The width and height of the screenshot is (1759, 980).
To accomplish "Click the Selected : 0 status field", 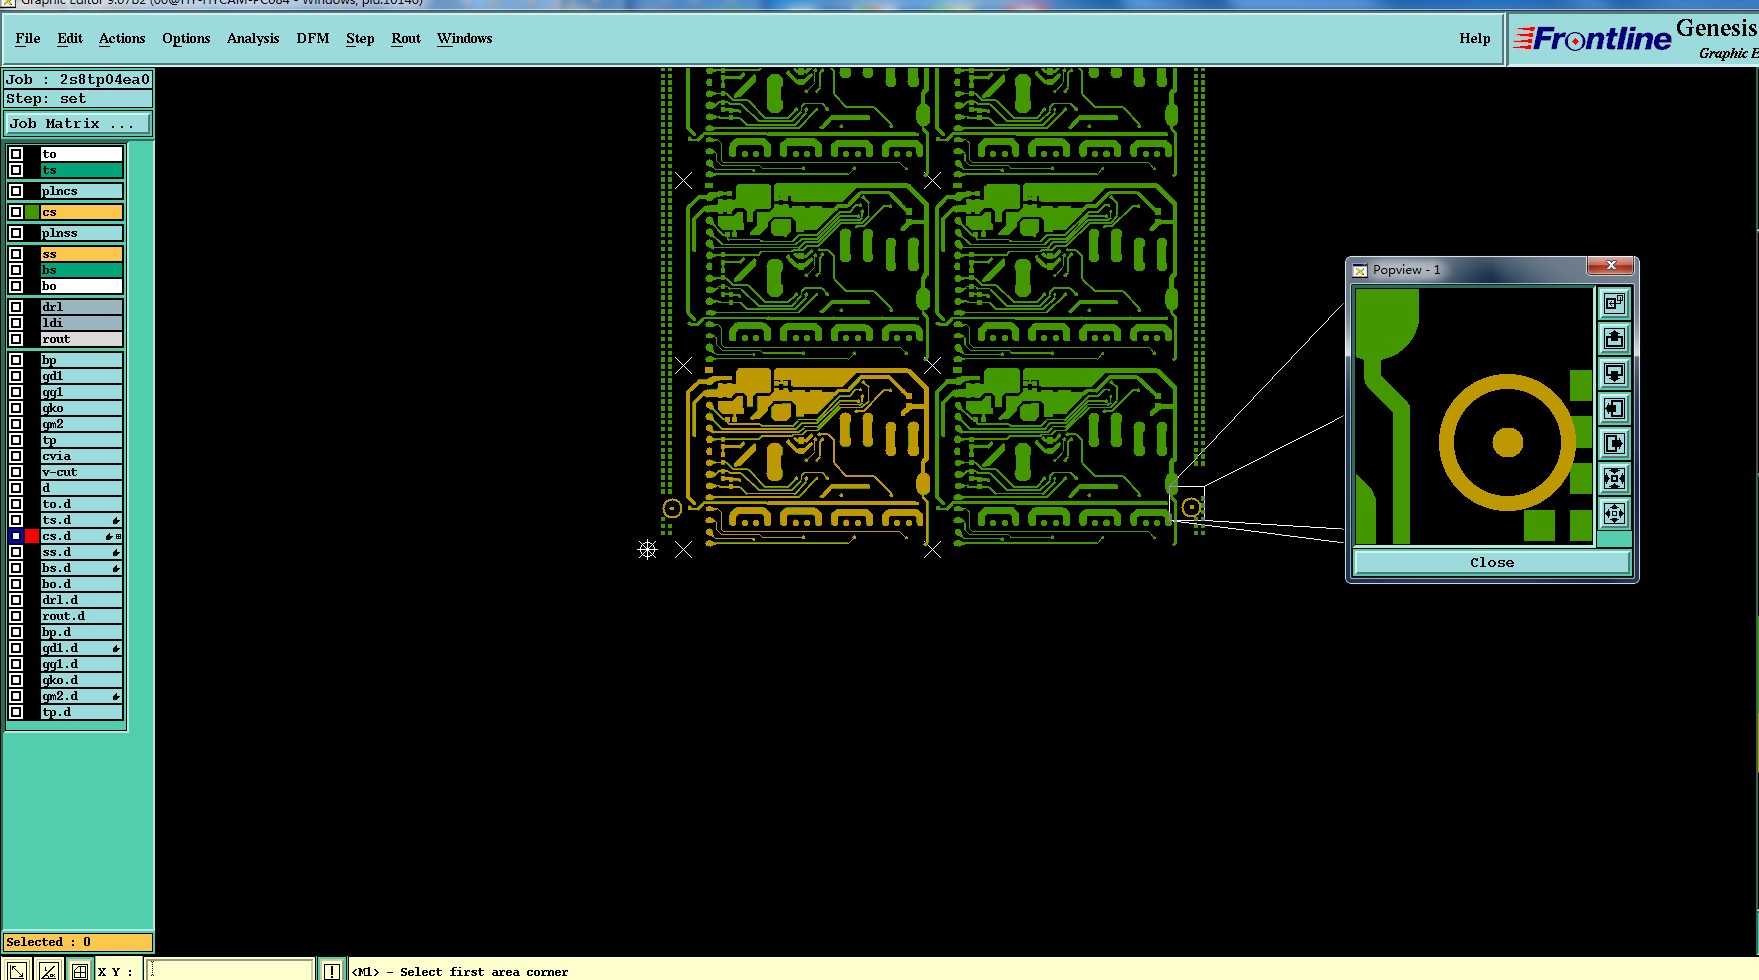I will pos(78,942).
